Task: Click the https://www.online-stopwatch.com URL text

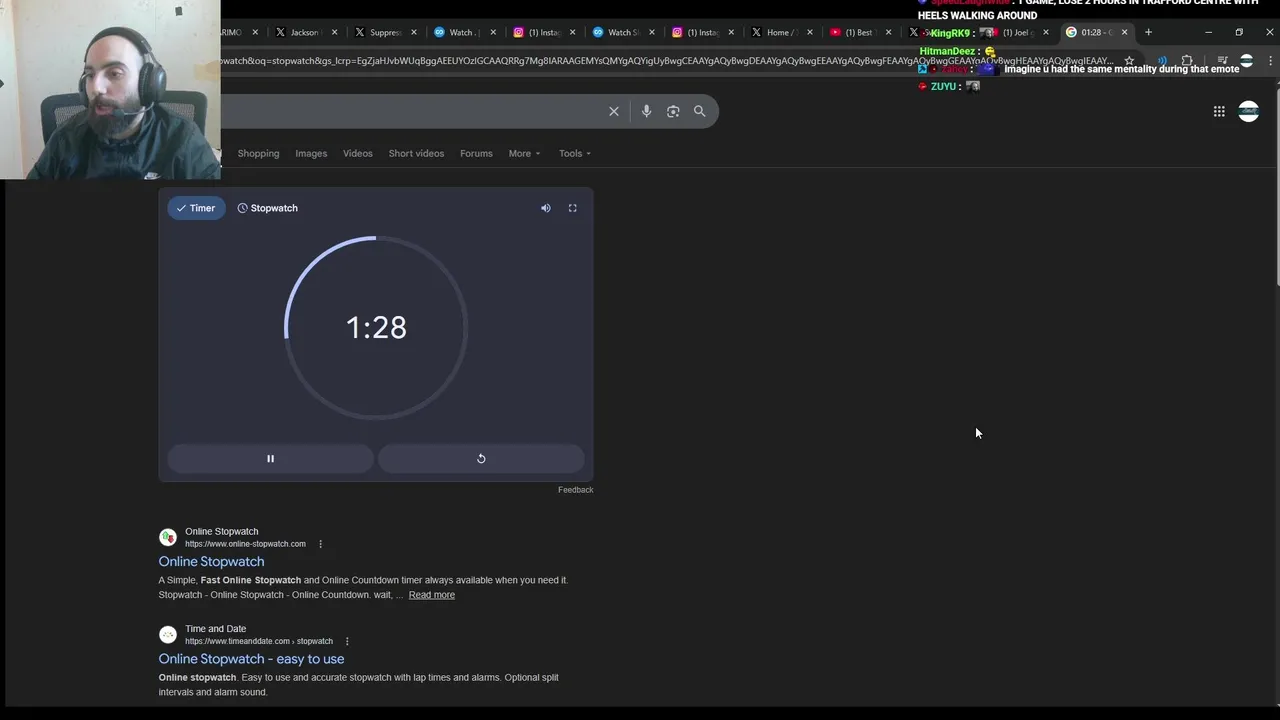Action: [x=245, y=544]
